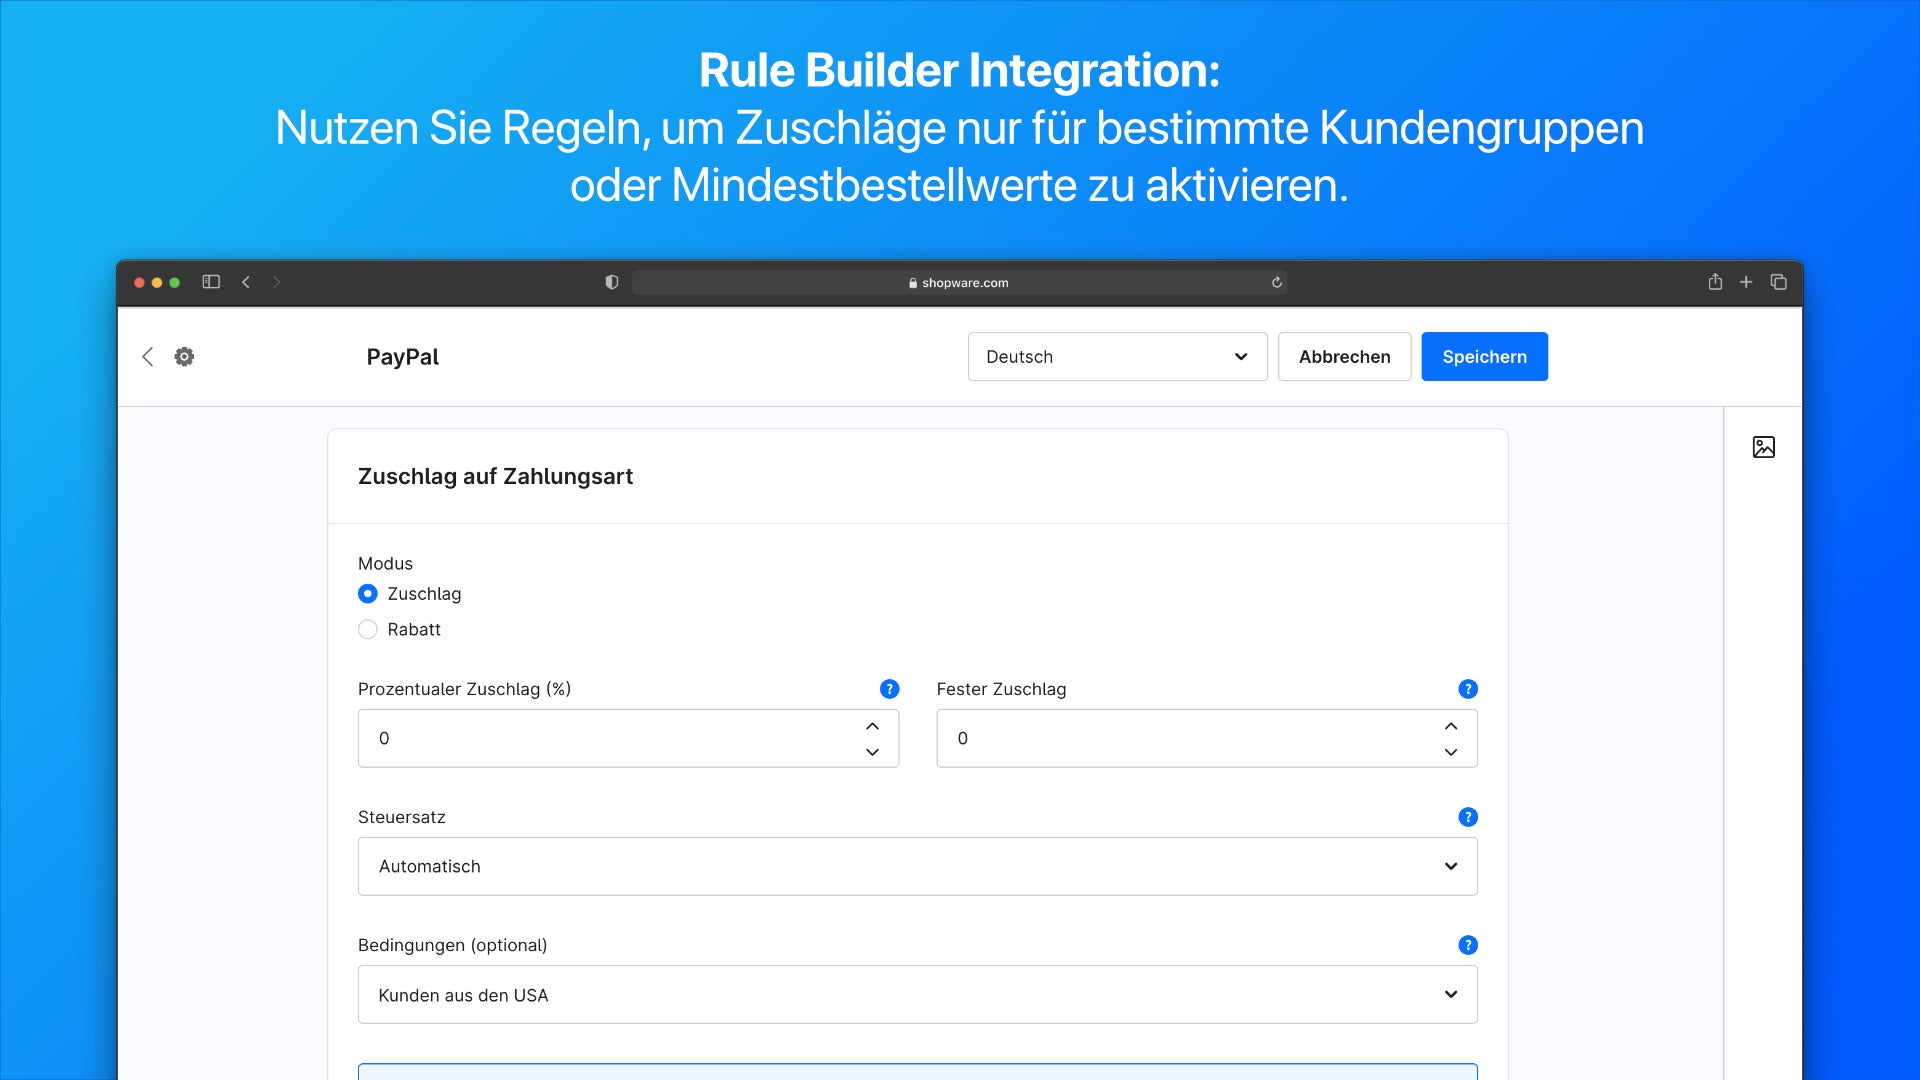Image resolution: width=1920 pixels, height=1080 pixels.
Task: Click the privacy shield icon in browser
Action: coord(612,283)
